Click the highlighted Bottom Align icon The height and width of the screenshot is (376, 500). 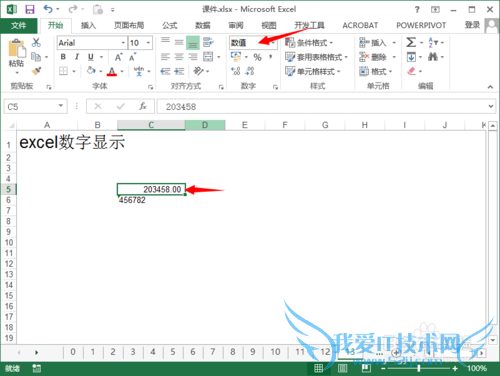pyautogui.click(x=193, y=43)
